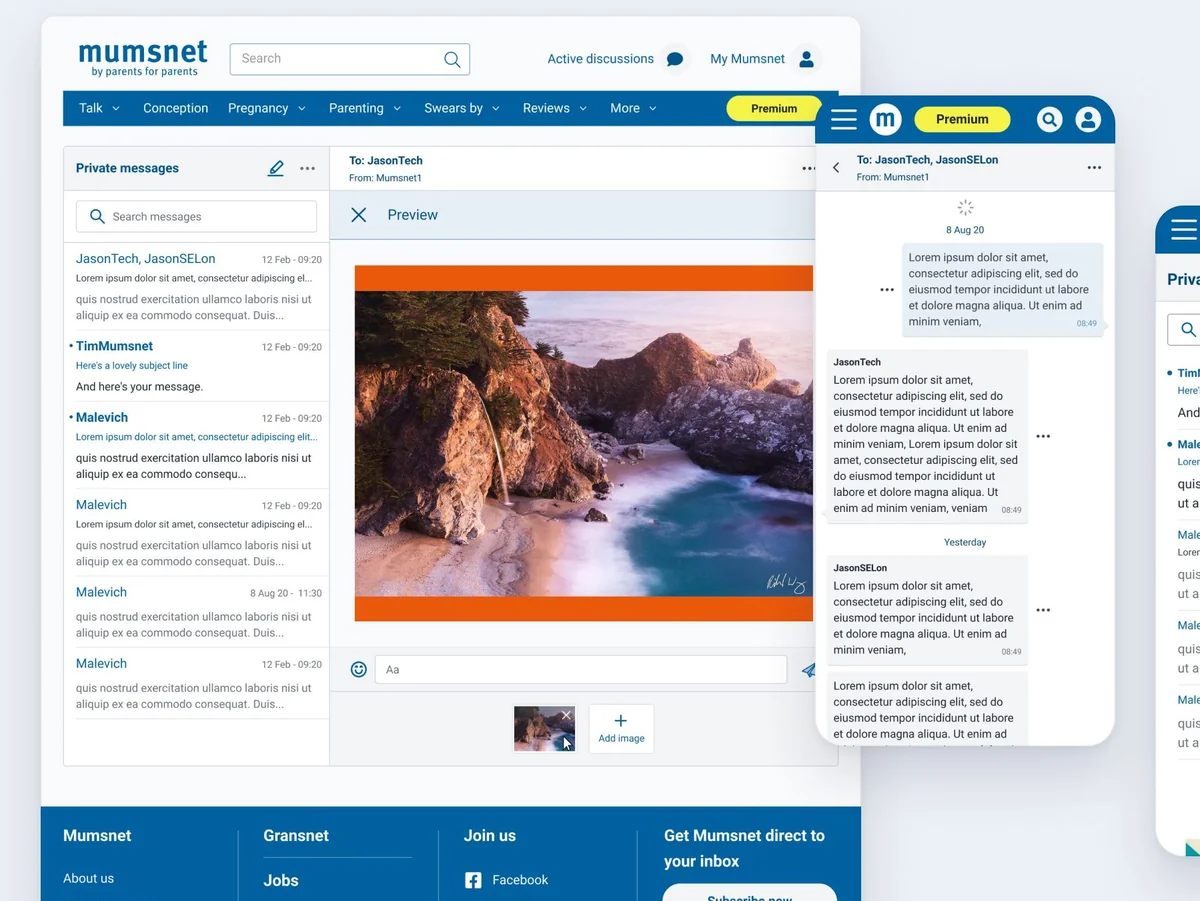Screen dimensions: 1200x901
Task: Click the search magnifier icon in header
Action: point(452,59)
